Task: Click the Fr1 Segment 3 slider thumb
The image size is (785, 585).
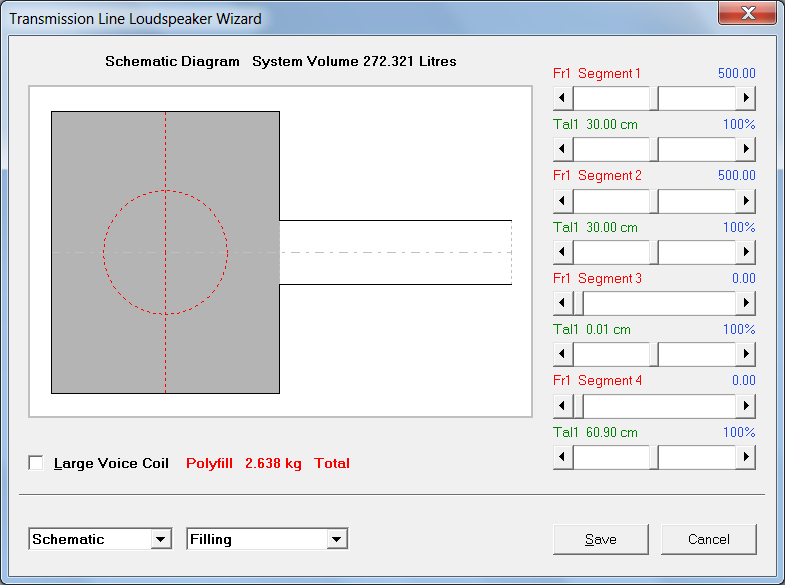Action: pos(578,303)
